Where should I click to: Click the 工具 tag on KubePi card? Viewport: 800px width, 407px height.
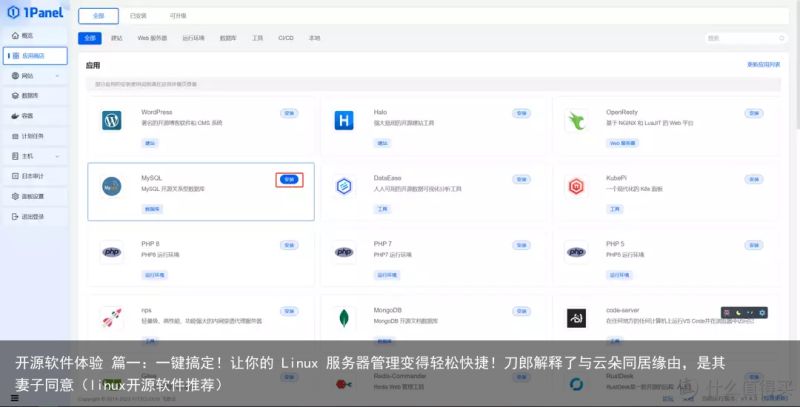(x=614, y=209)
